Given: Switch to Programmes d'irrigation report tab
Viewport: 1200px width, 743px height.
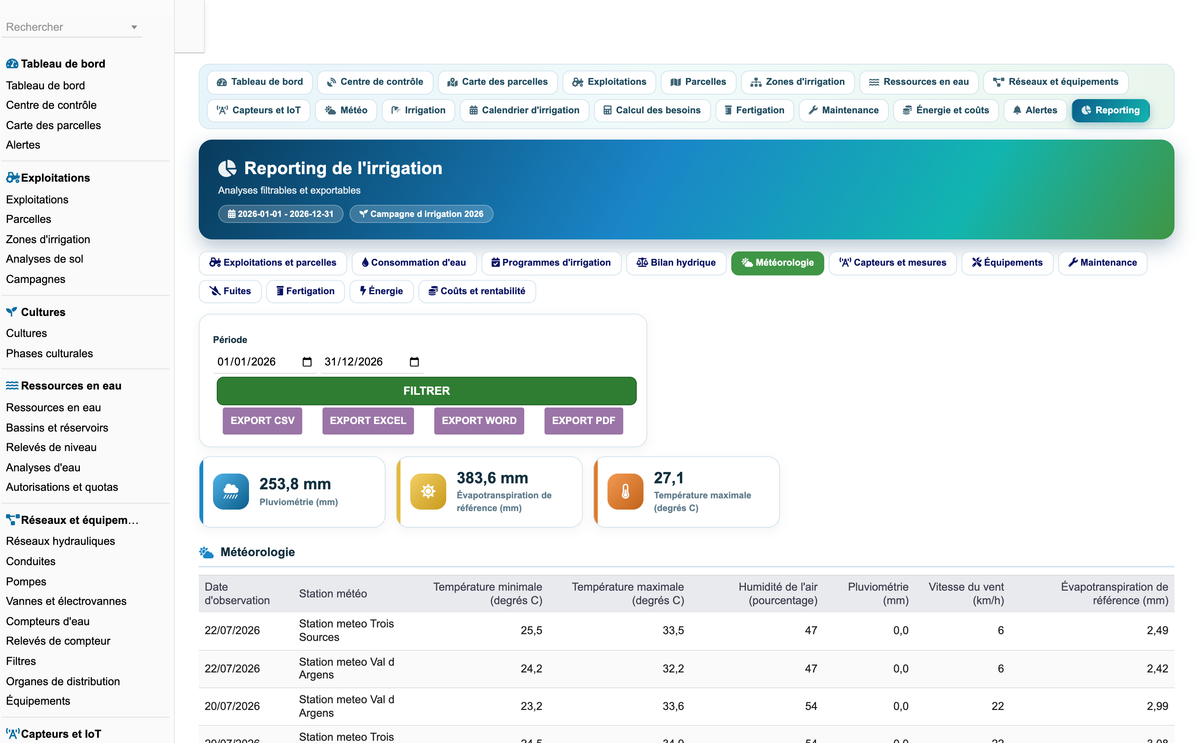Looking at the screenshot, I should 551,263.
